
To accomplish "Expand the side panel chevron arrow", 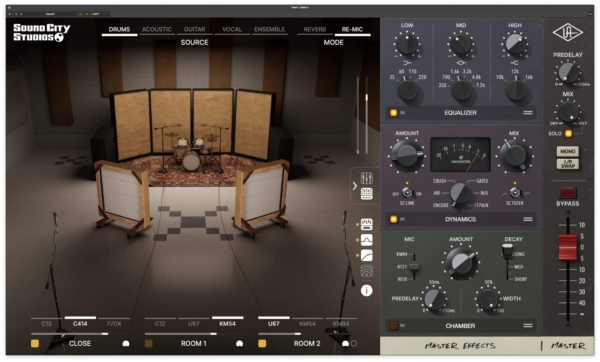I will (355, 186).
